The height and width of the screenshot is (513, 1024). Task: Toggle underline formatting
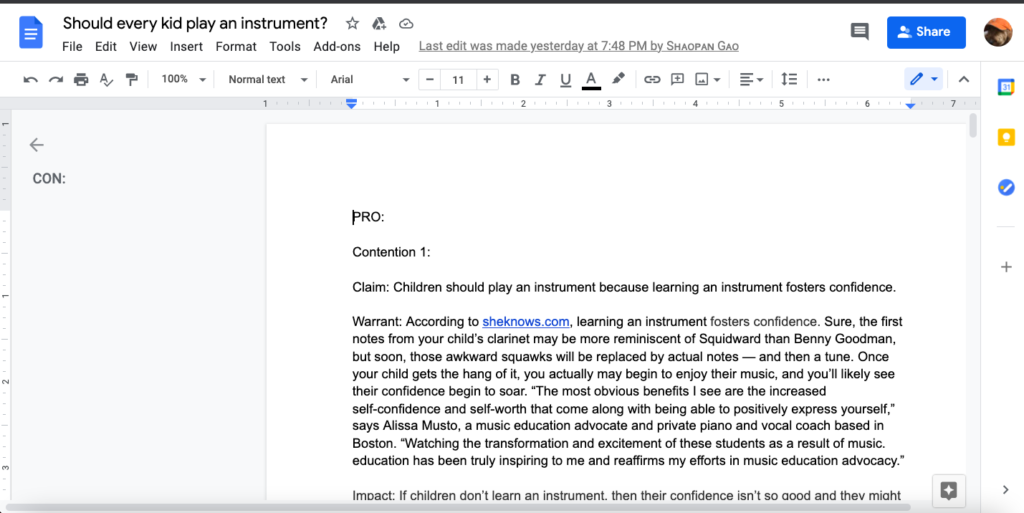click(x=566, y=80)
